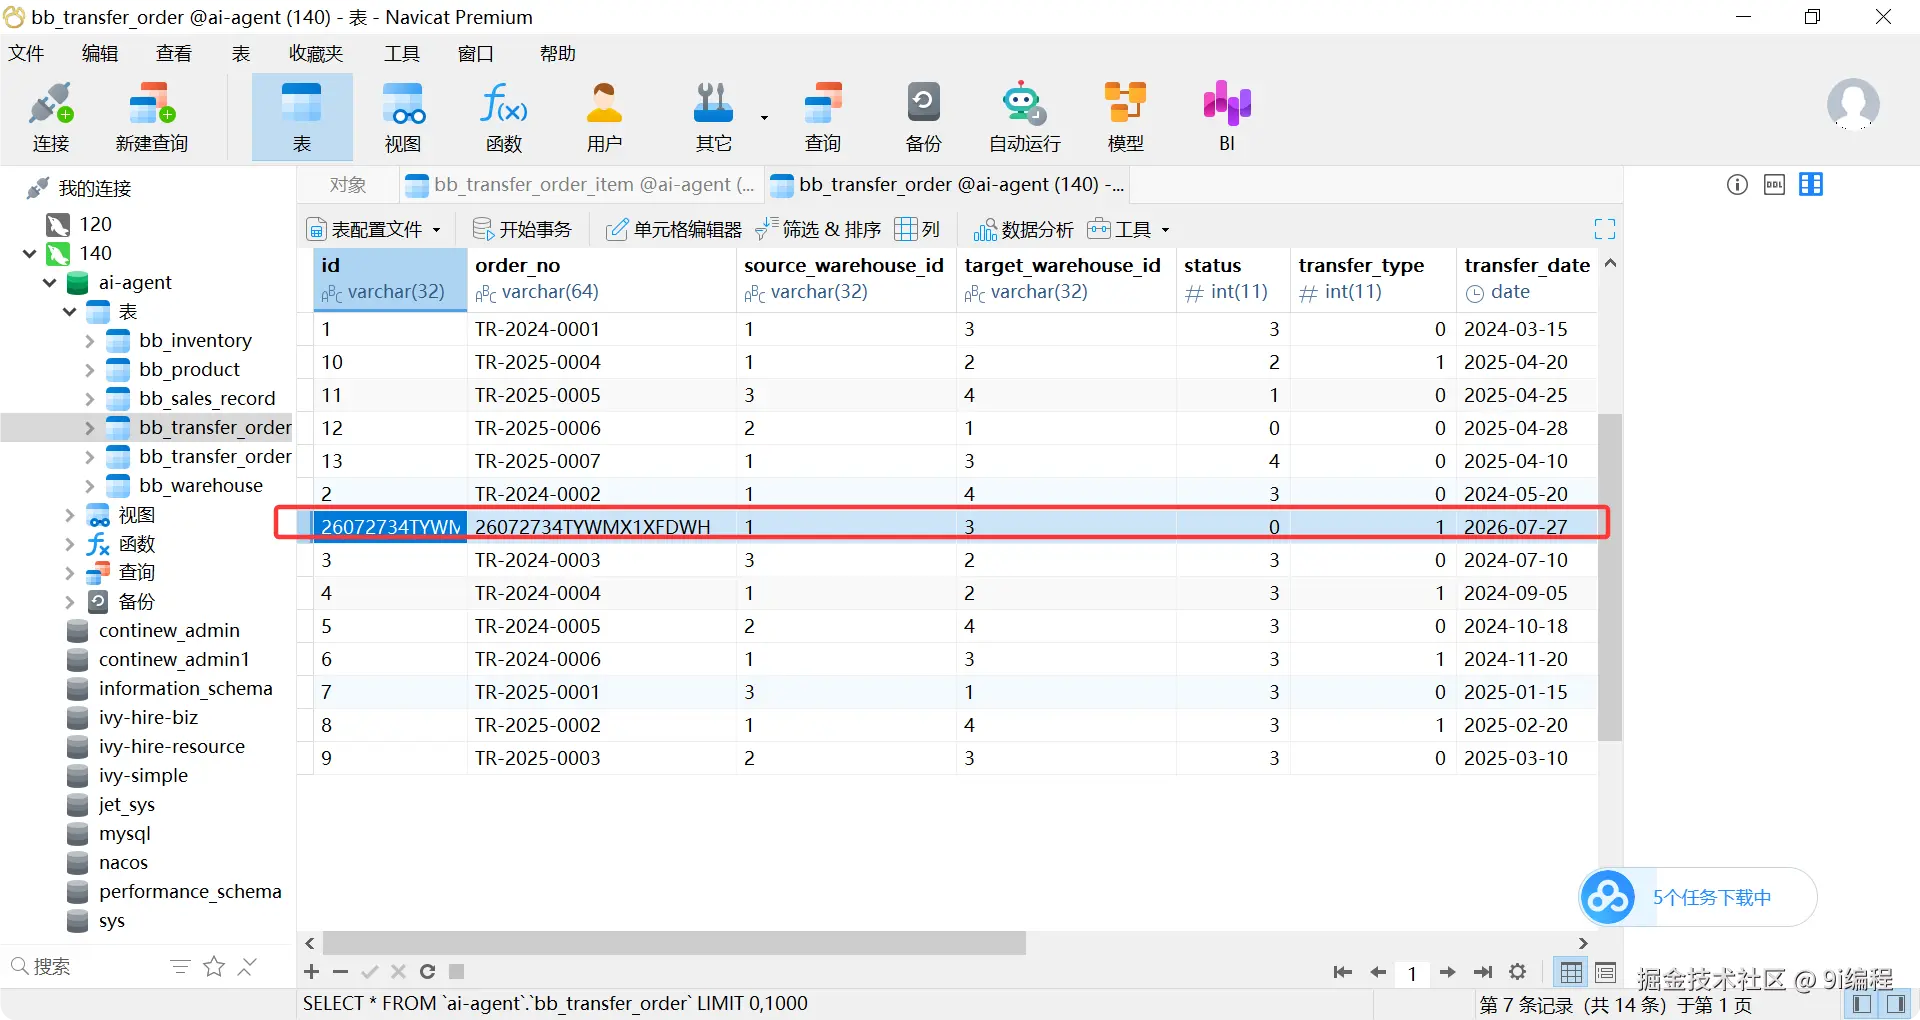Open the 函数 functions toolbar icon

click(x=504, y=118)
